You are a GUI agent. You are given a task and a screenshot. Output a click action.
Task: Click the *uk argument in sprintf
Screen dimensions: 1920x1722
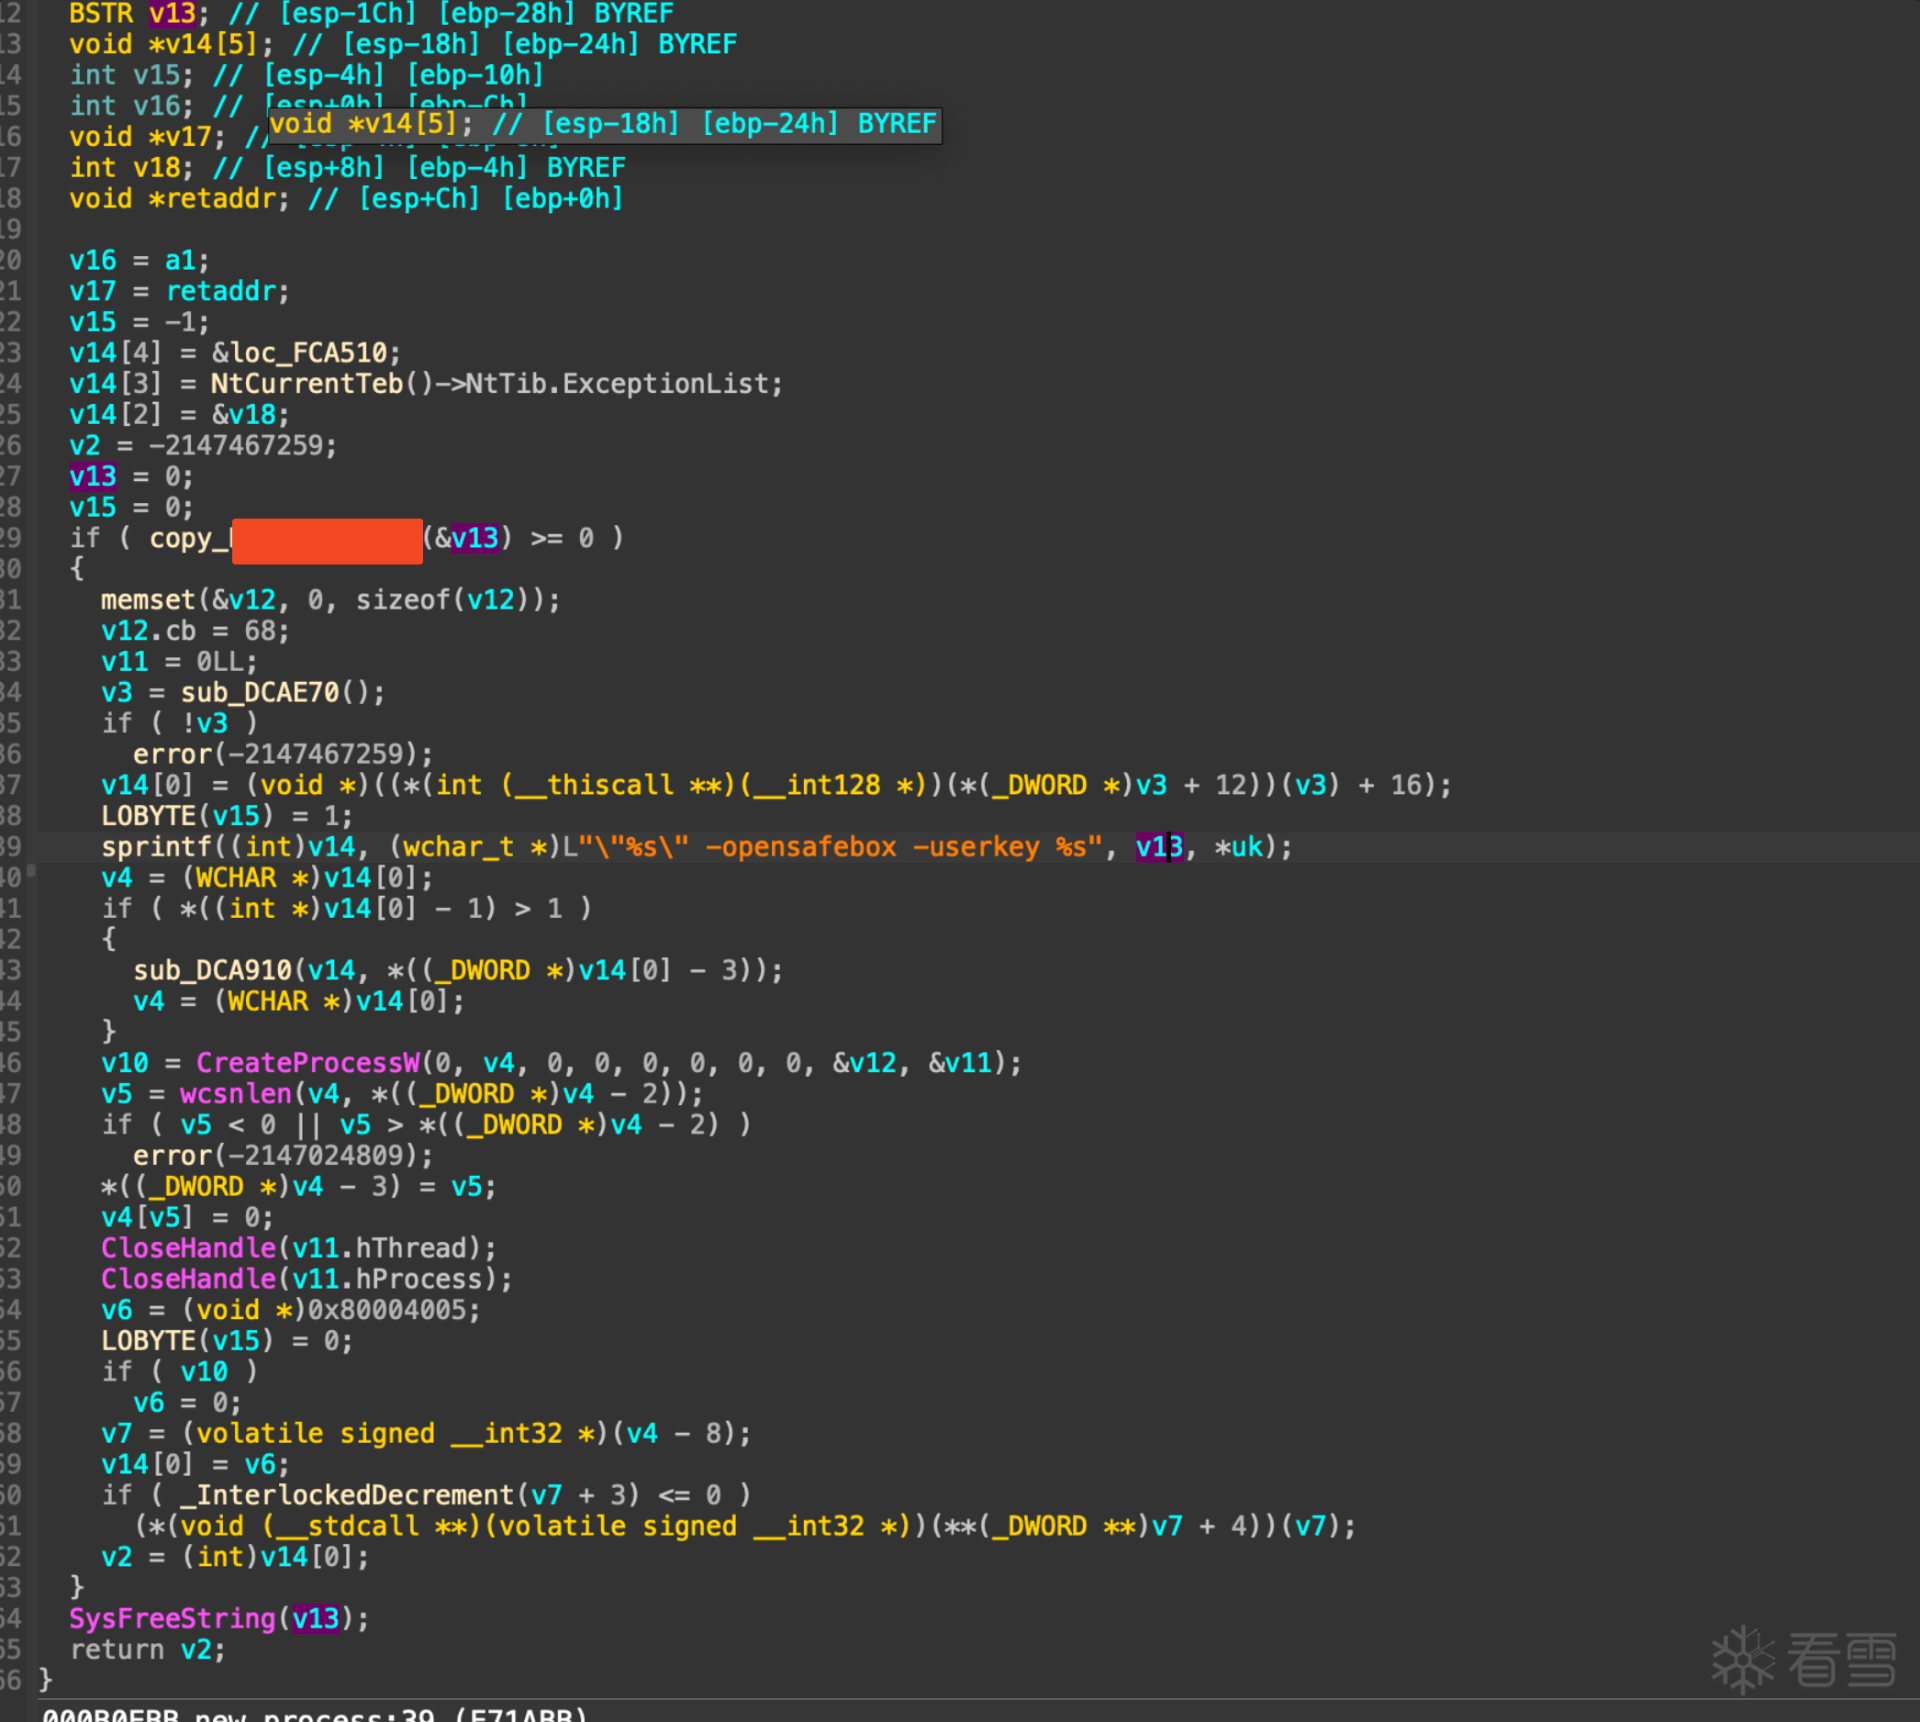point(1238,847)
